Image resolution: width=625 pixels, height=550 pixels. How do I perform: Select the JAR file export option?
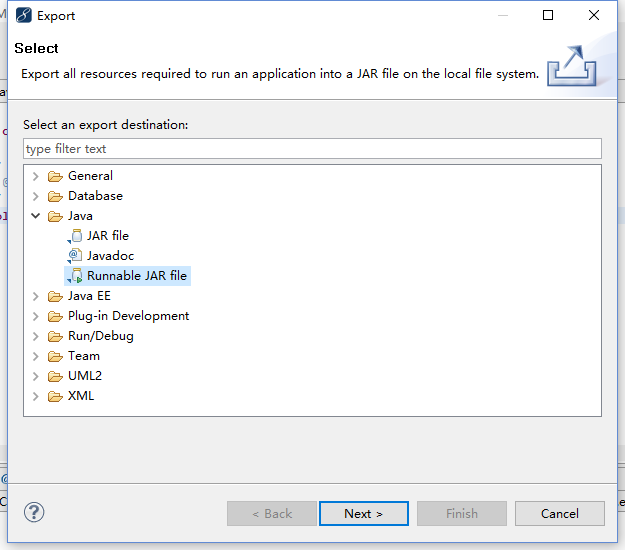point(108,236)
